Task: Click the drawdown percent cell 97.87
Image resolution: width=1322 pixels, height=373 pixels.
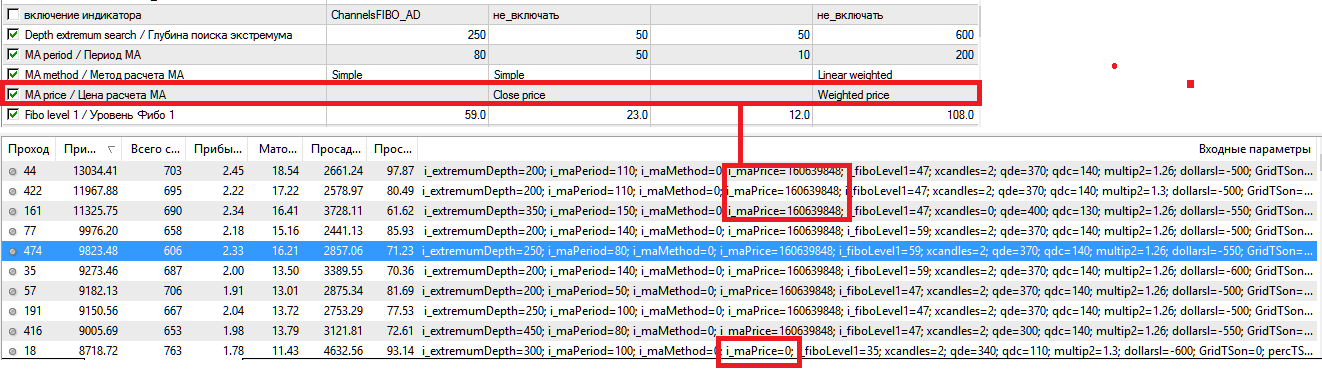Action: point(400,172)
